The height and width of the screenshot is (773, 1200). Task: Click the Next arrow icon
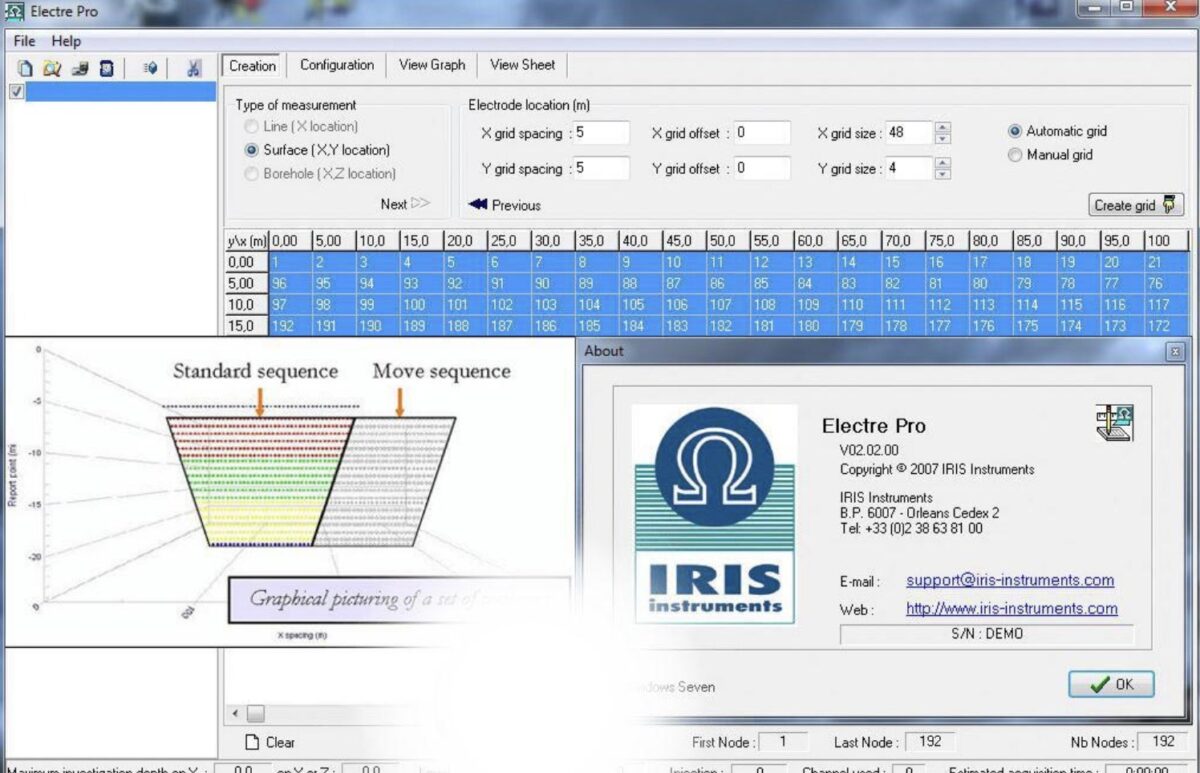coord(420,204)
